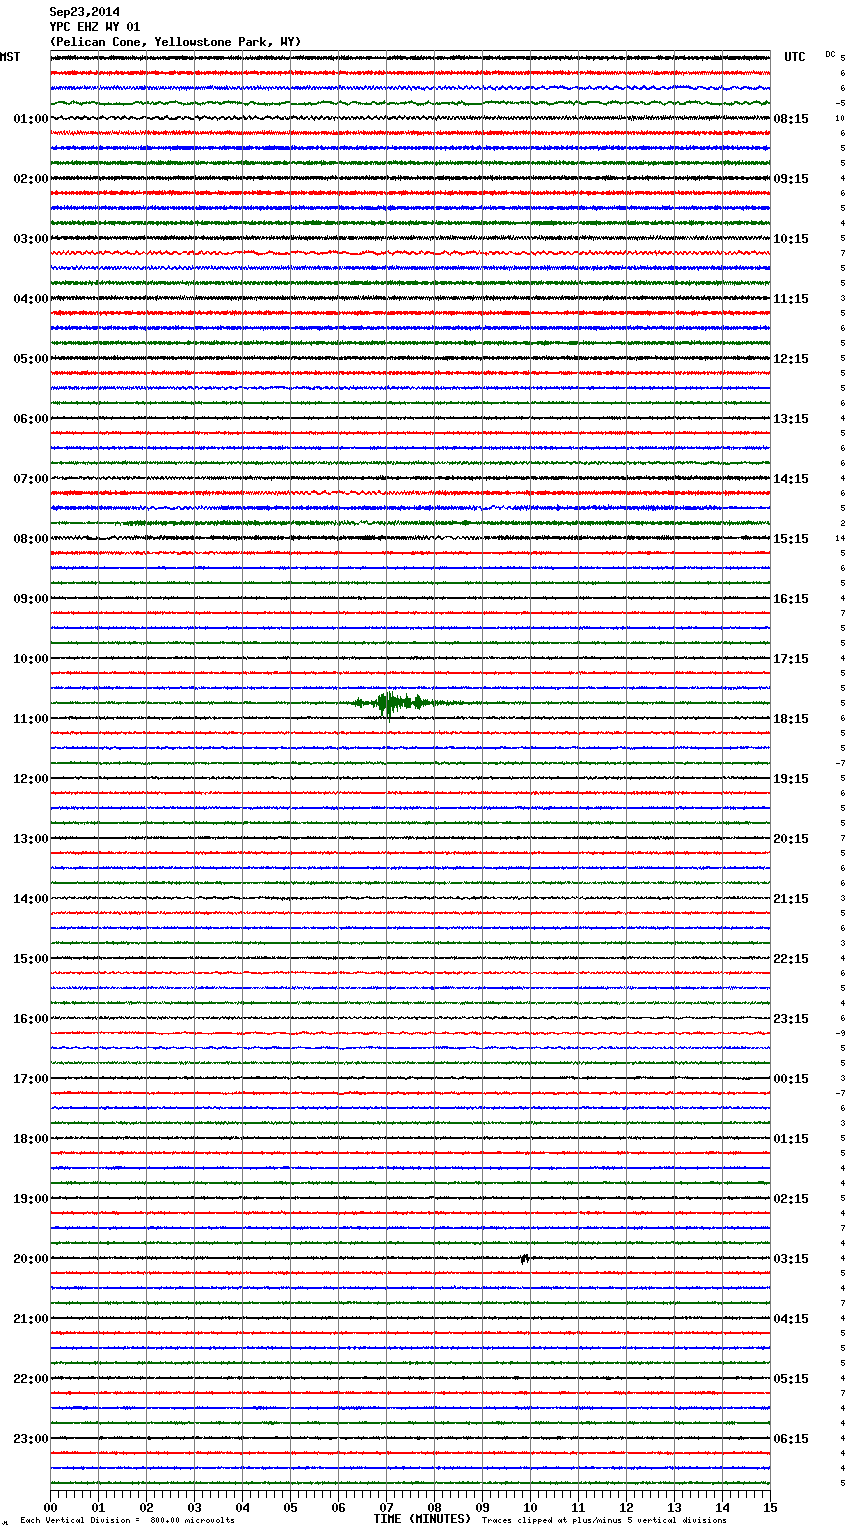Click the '14:15' UTC time label
This screenshot has height=1534, width=850.
pyautogui.click(x=791, y=479)
